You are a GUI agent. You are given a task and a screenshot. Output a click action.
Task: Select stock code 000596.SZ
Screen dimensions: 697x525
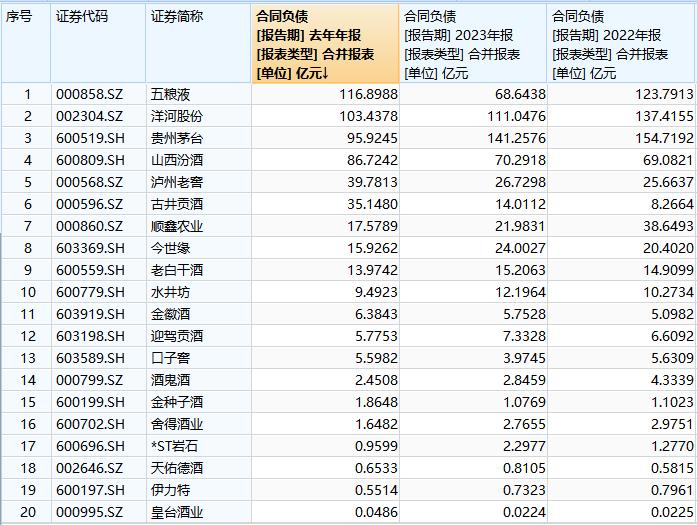89,204
